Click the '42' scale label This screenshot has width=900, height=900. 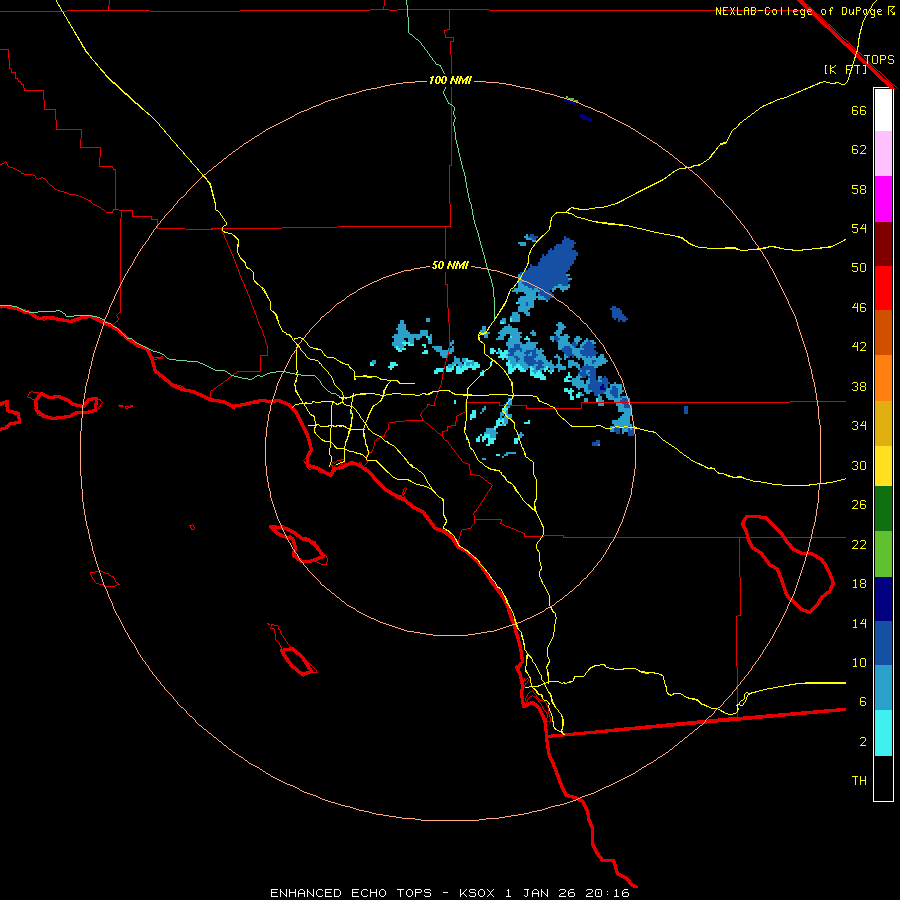point(859,347)
